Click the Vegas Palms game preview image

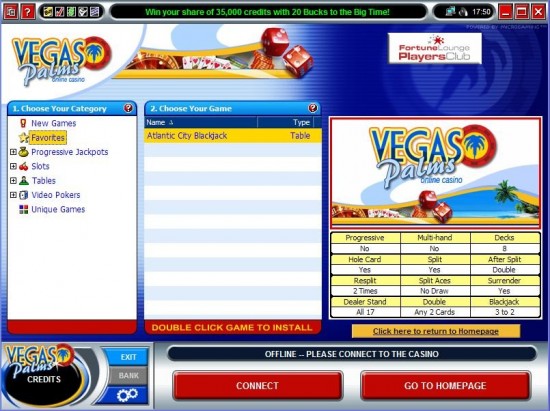point(435,173)
